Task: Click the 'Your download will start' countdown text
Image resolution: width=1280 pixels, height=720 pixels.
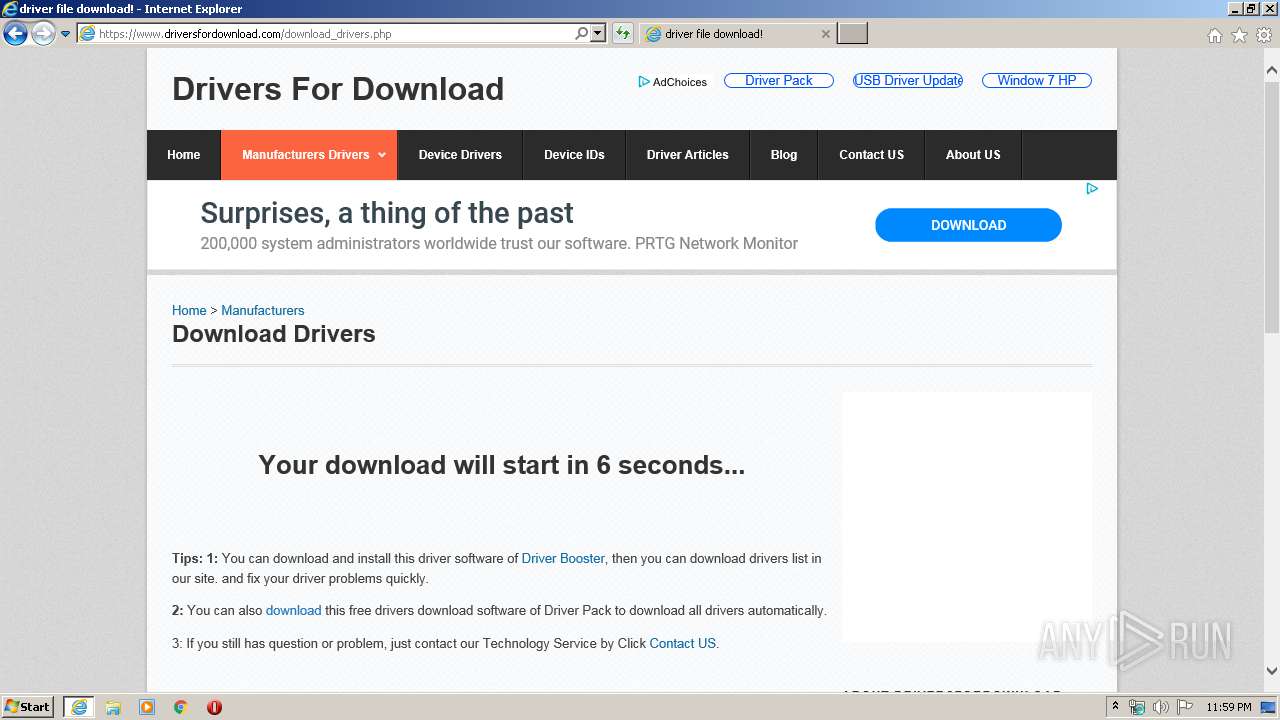Action: click(502, 465)
